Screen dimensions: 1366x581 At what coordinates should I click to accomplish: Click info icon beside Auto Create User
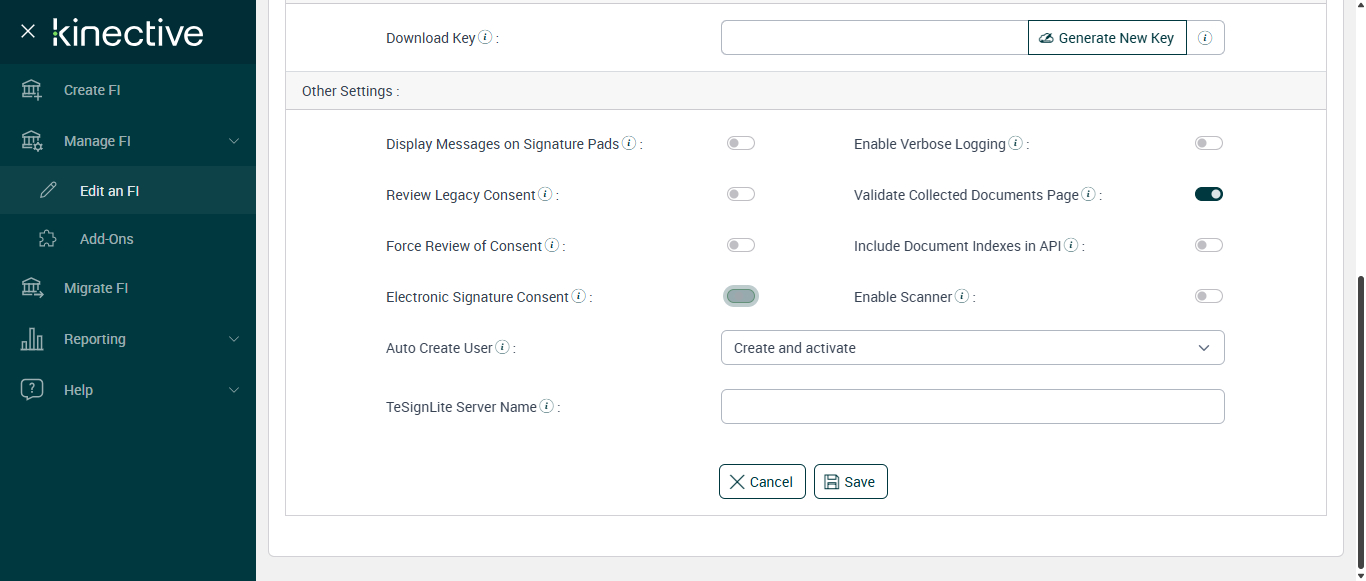(502, 348)
